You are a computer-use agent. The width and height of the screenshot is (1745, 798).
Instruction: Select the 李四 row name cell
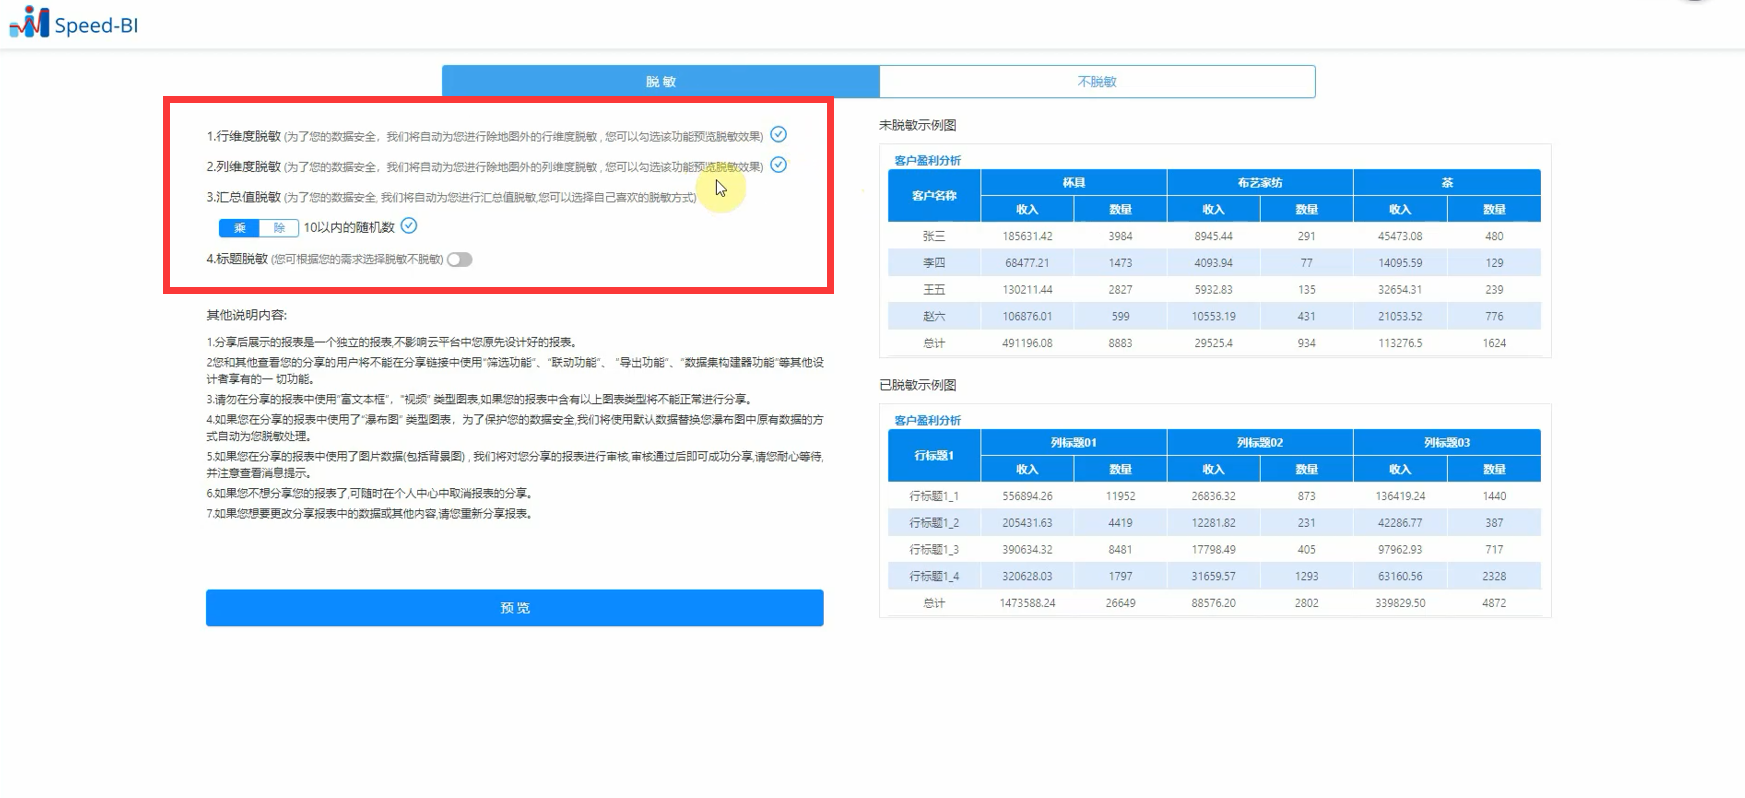pos(934,263)
